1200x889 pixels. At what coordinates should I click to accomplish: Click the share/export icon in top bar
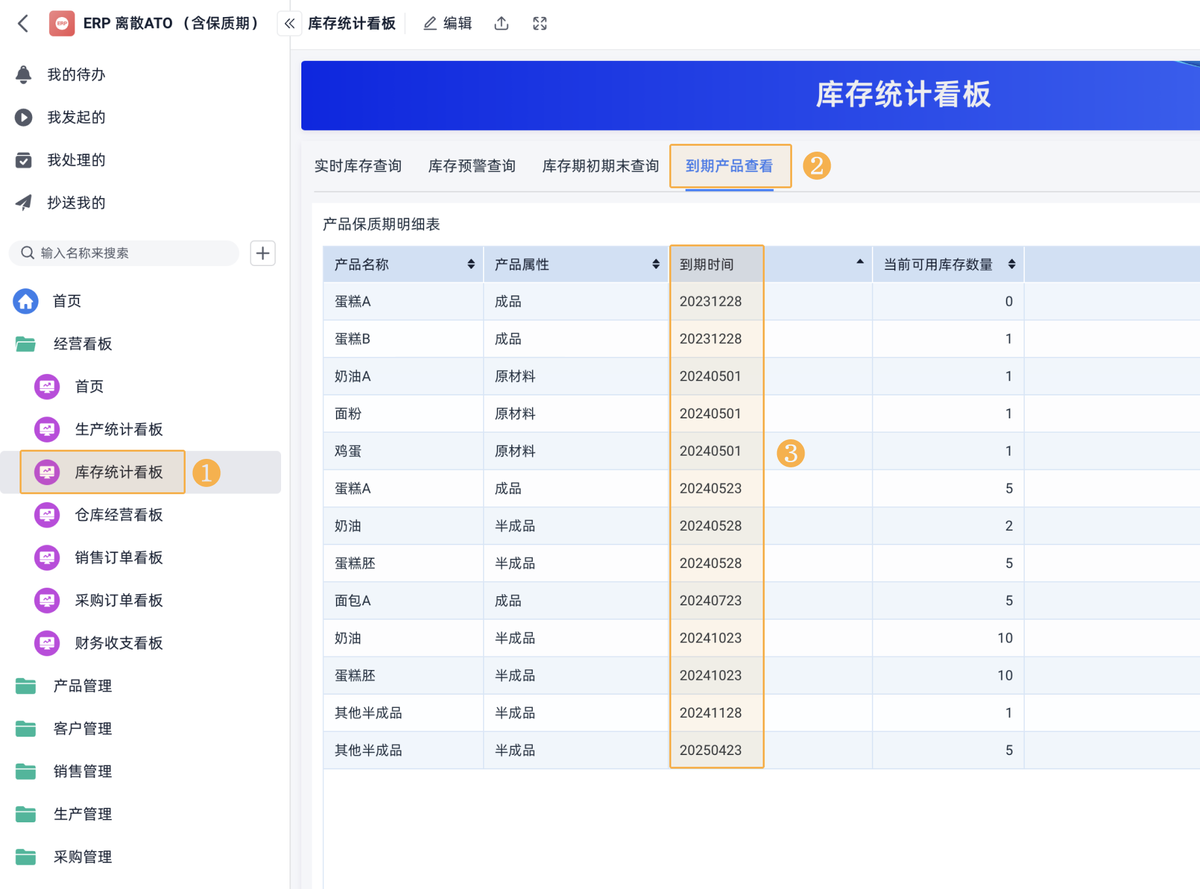(x=502, y=23)
